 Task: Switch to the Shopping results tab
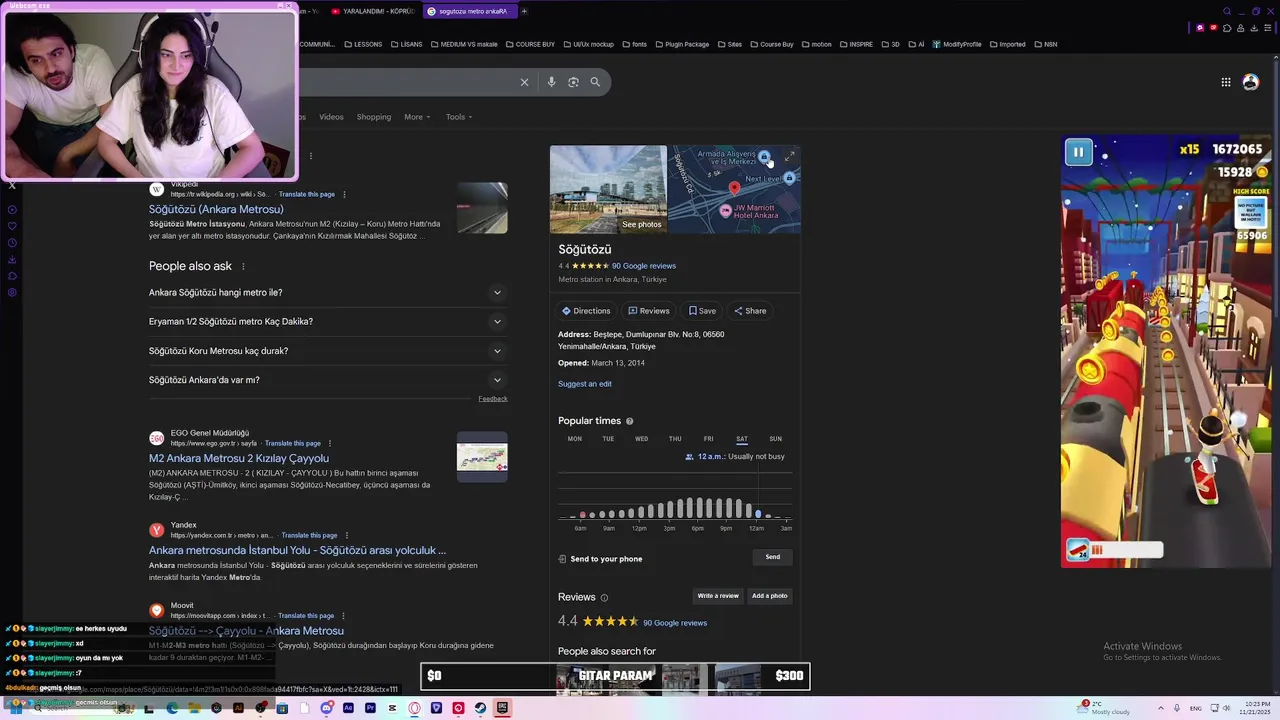coord(374,117)
